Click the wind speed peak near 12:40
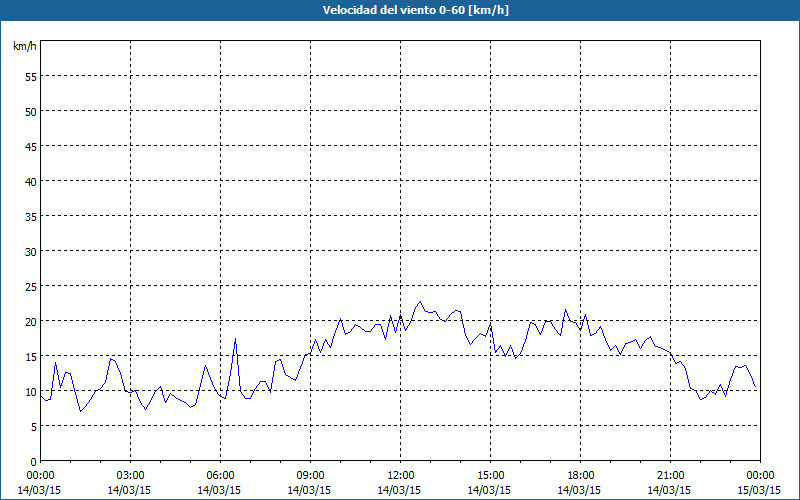800x500 pixels. pos(420,302)
